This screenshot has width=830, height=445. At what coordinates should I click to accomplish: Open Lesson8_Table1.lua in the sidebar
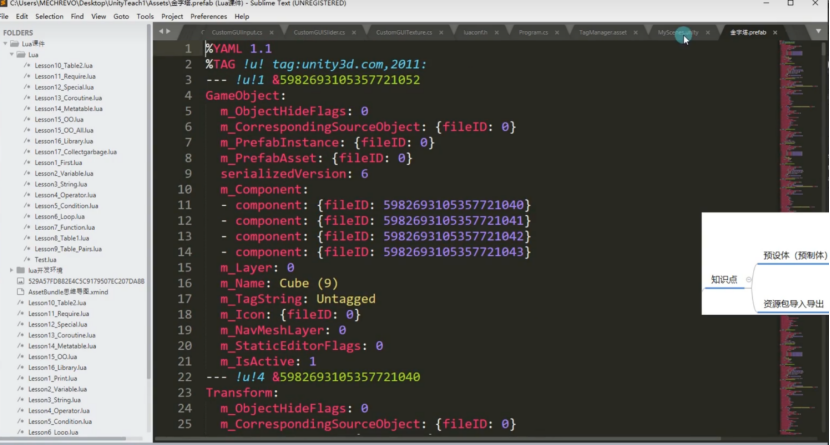coord(61,238)
